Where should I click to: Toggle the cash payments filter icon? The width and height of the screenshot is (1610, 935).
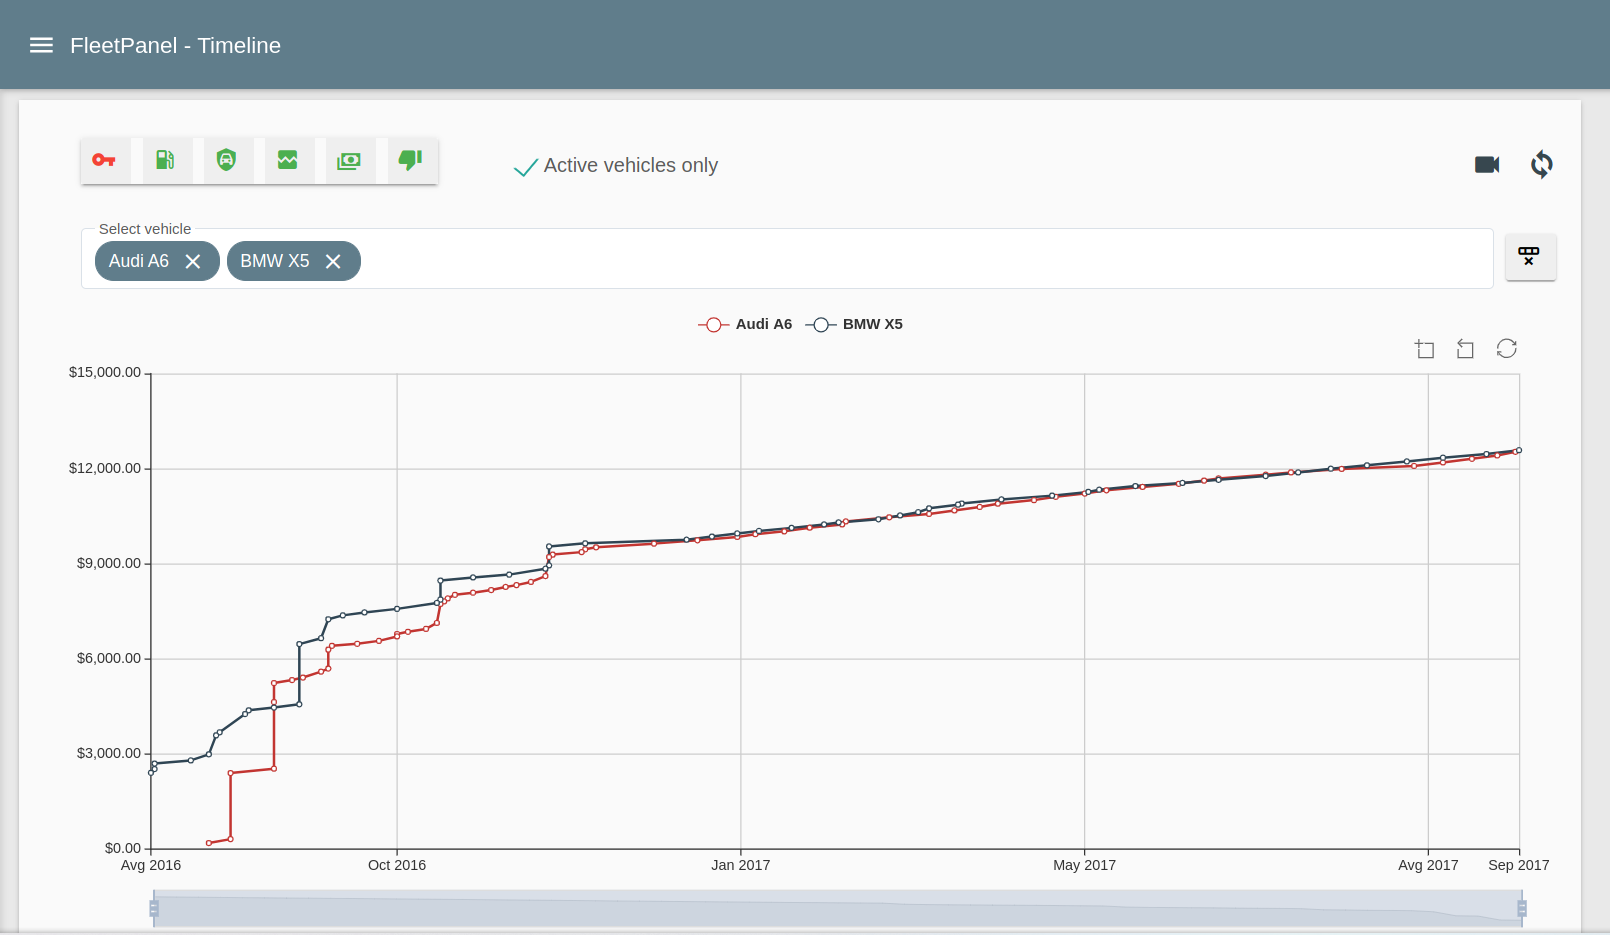[349, 160]
